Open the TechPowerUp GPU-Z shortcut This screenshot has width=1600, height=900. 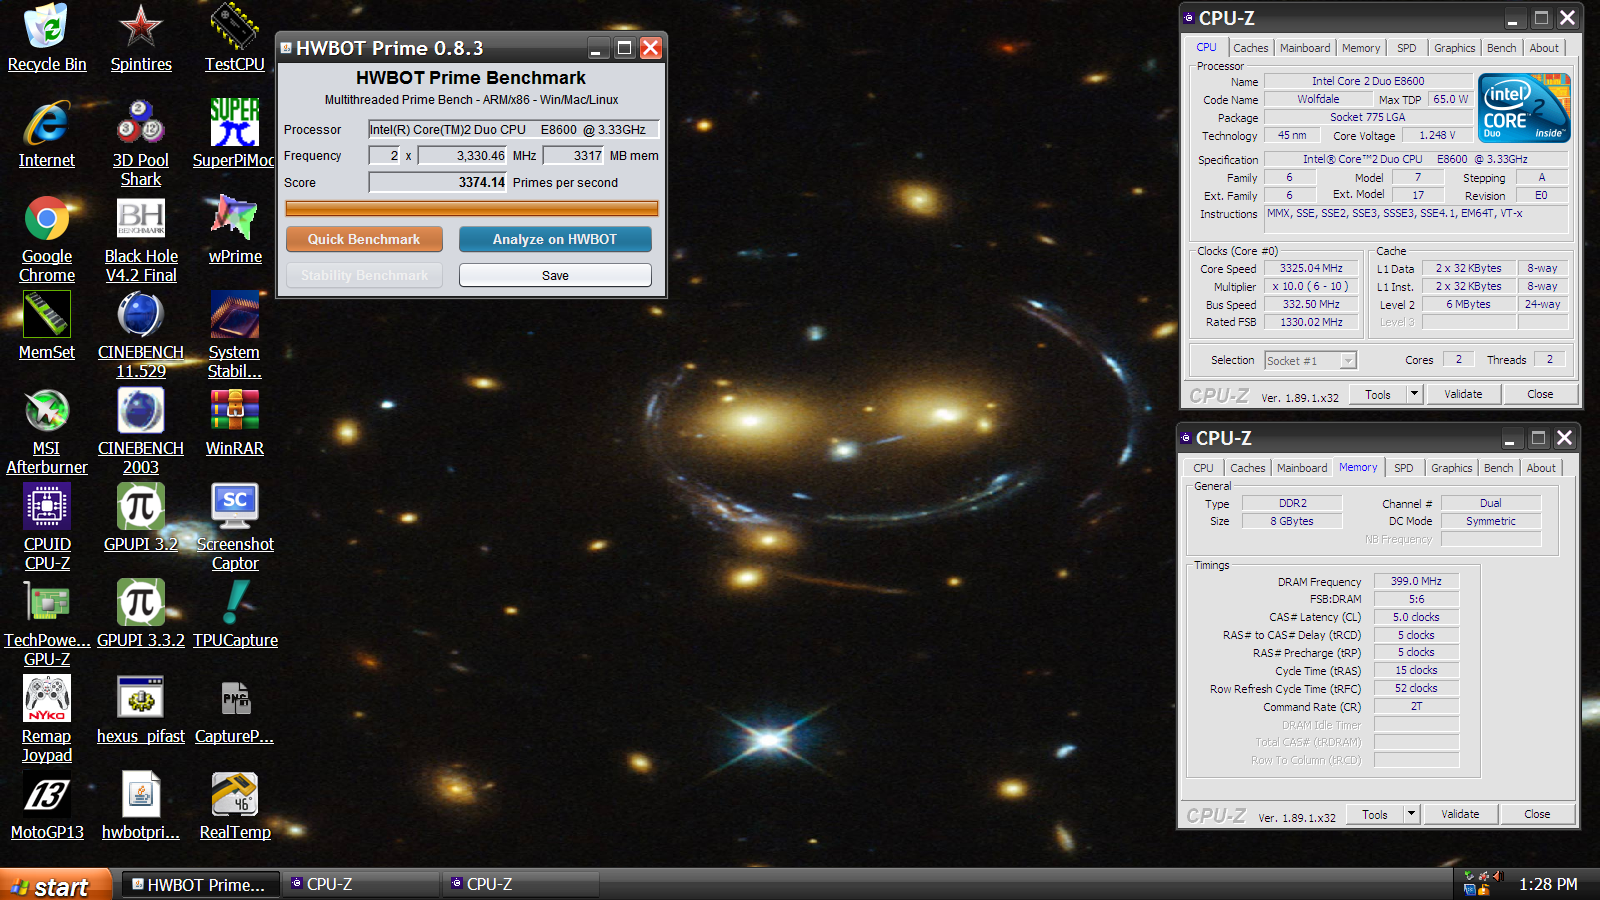[47, 623]
